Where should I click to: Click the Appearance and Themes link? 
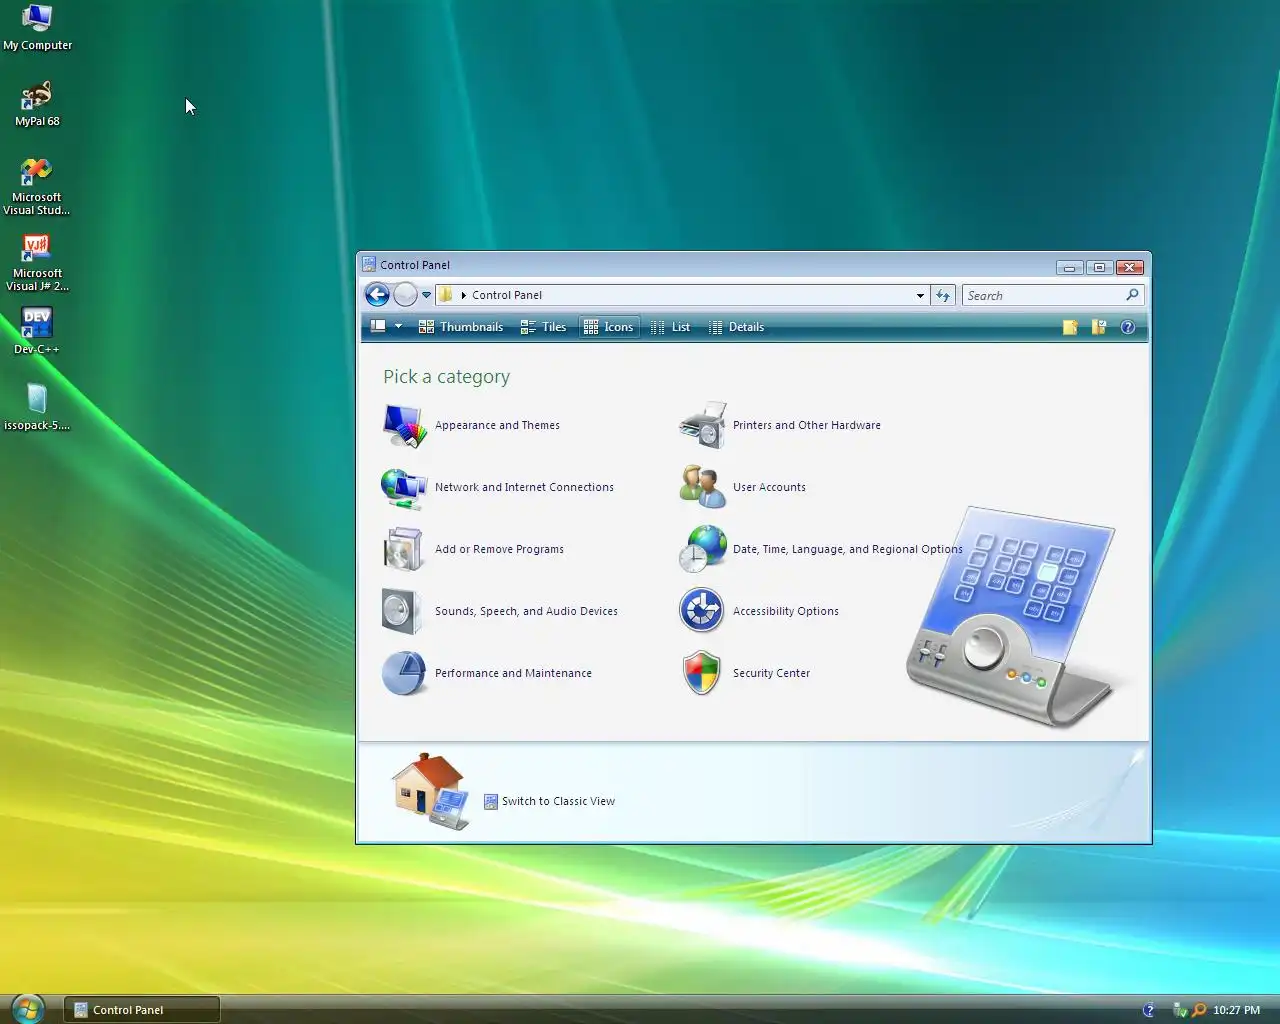pyautogui.click(x=497, y=426)
